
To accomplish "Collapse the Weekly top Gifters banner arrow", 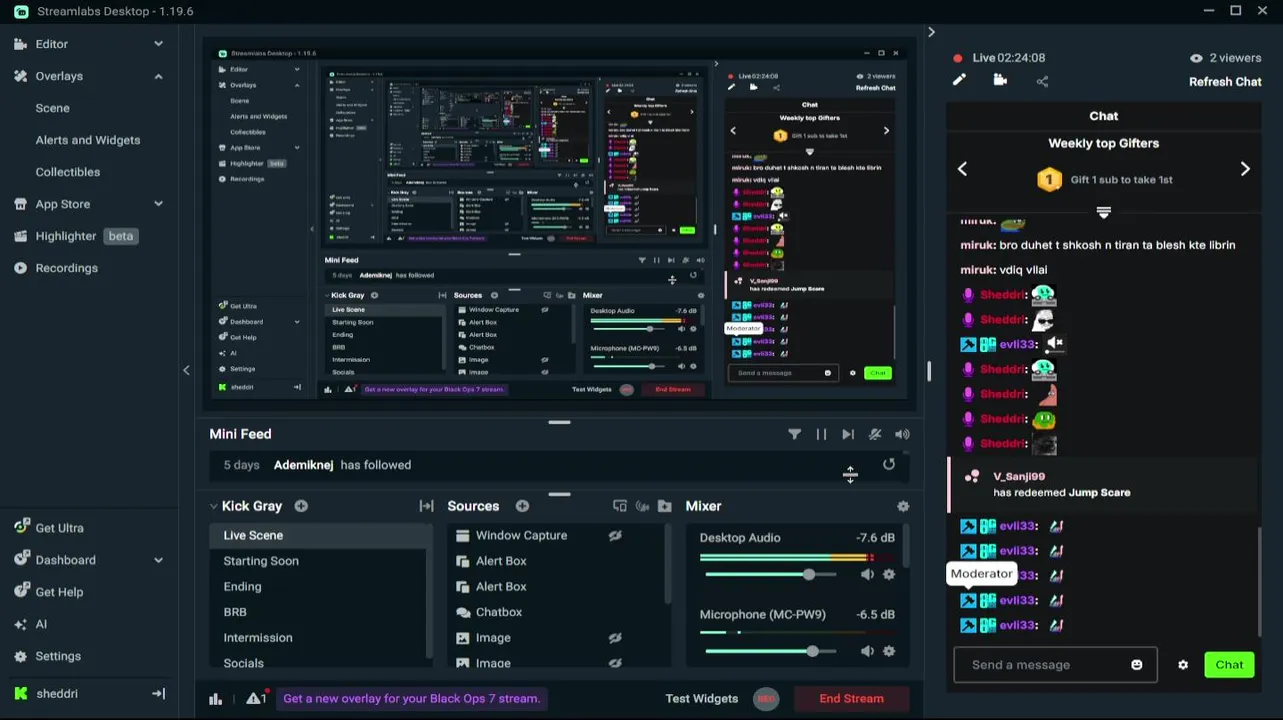I will point(1104,212).
